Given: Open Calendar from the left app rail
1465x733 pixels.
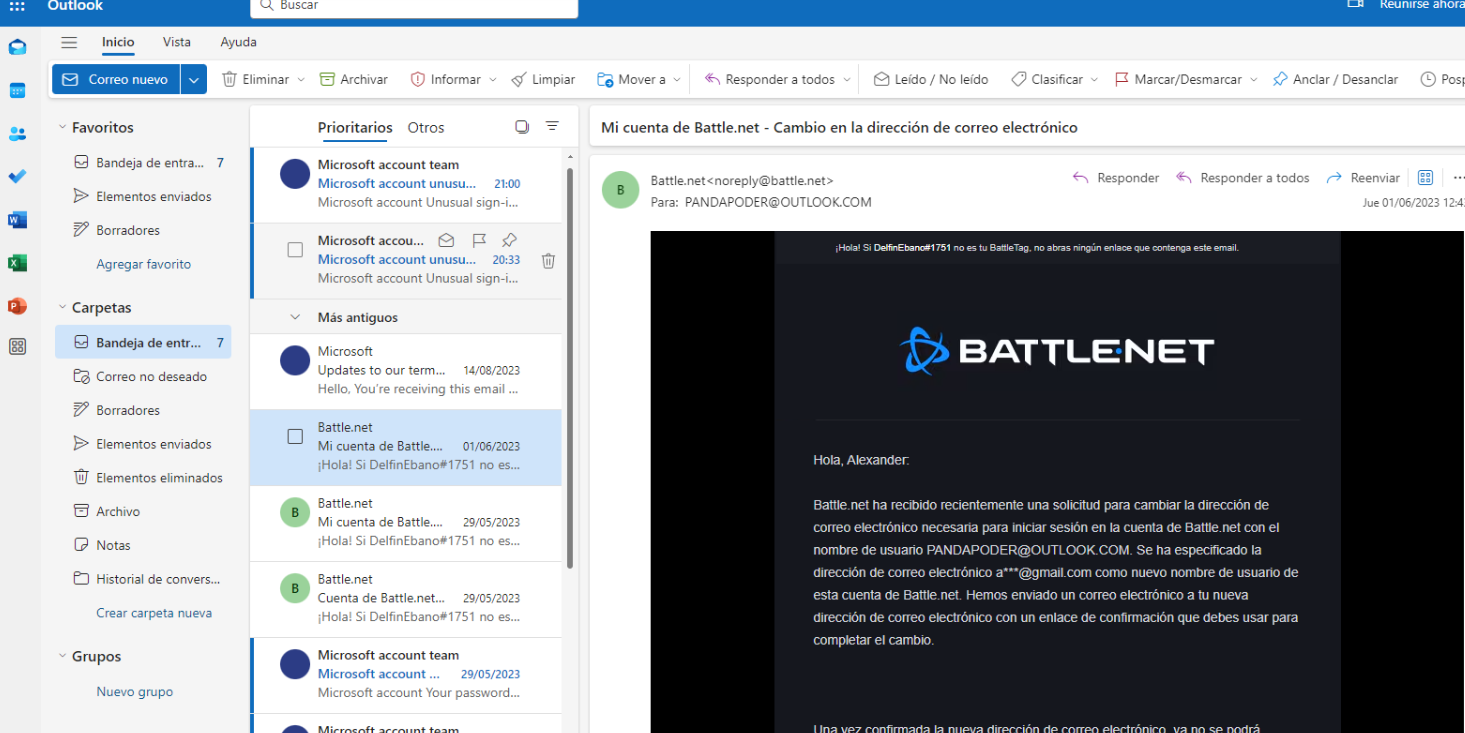Looking at the screenshot, I should [17, 90].
